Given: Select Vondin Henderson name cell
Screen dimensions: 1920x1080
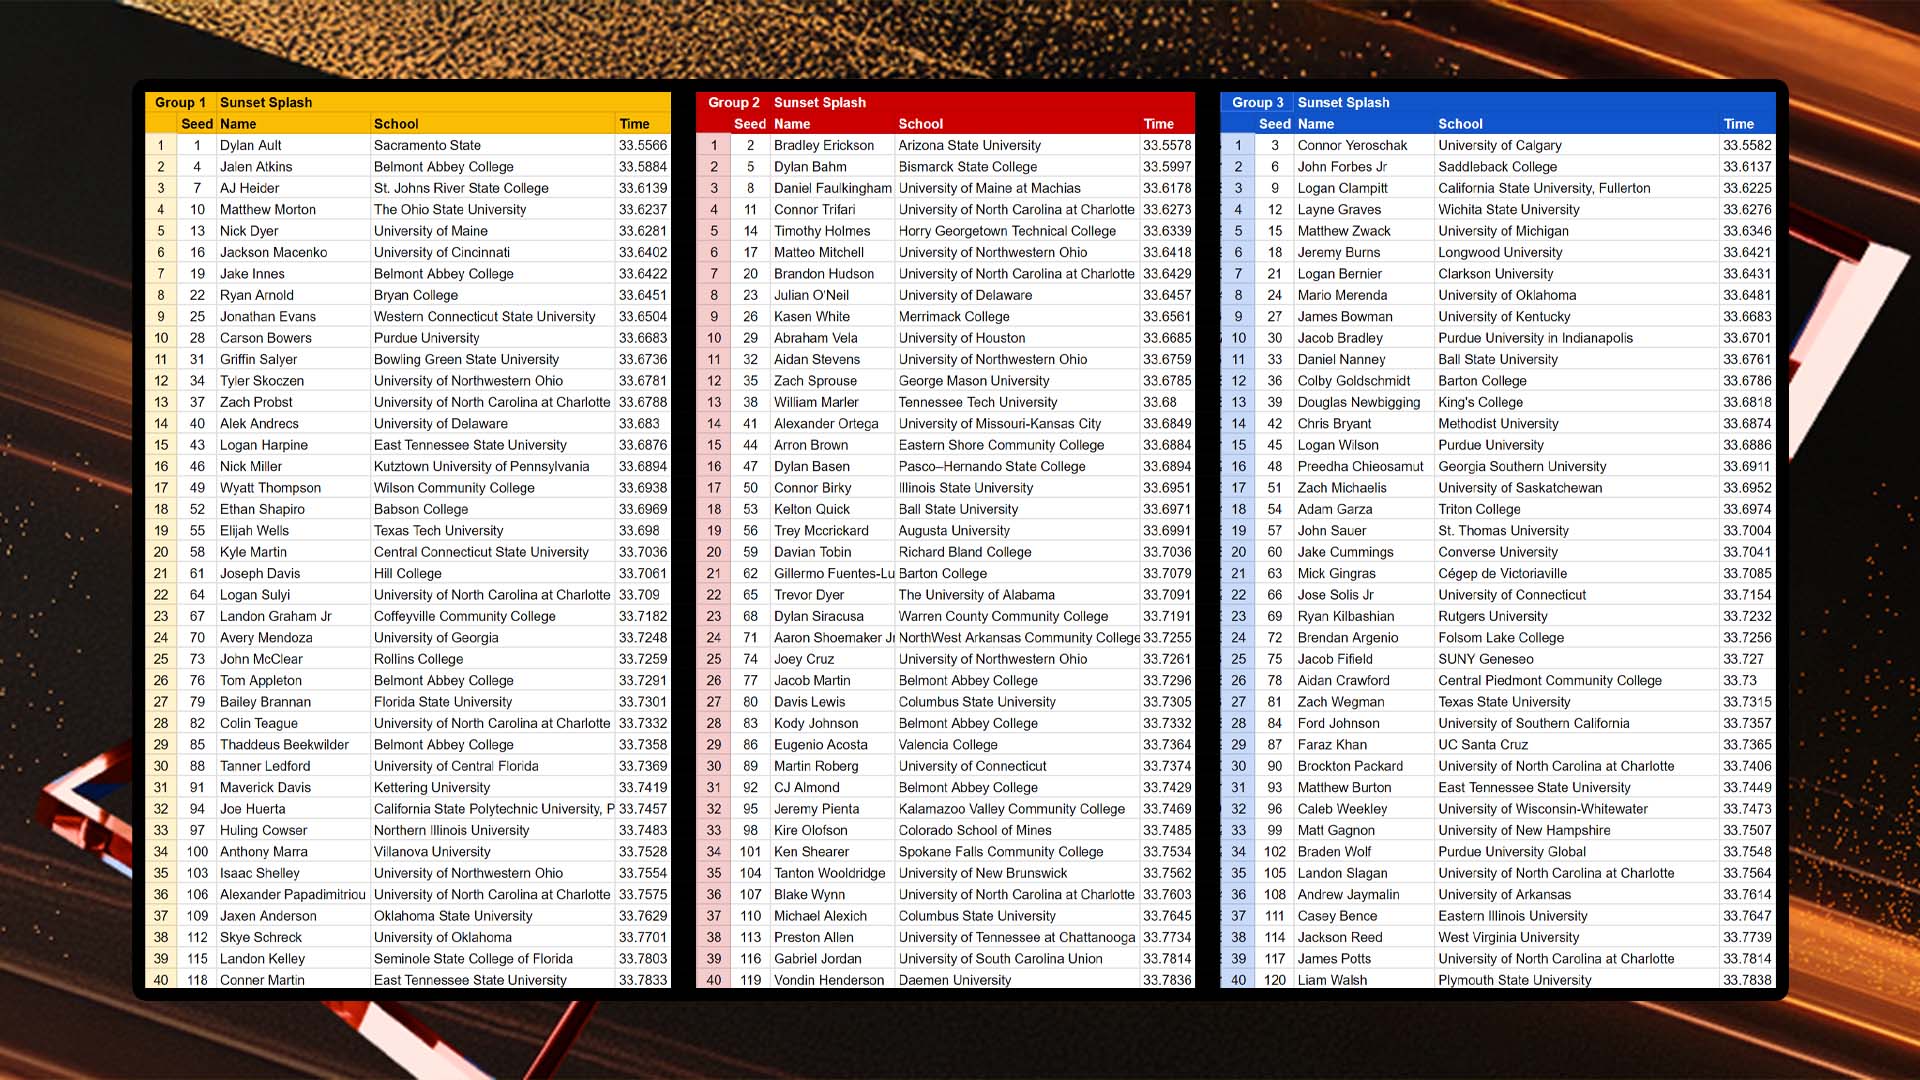Looking at the screenshot, I should coord(828,980).
